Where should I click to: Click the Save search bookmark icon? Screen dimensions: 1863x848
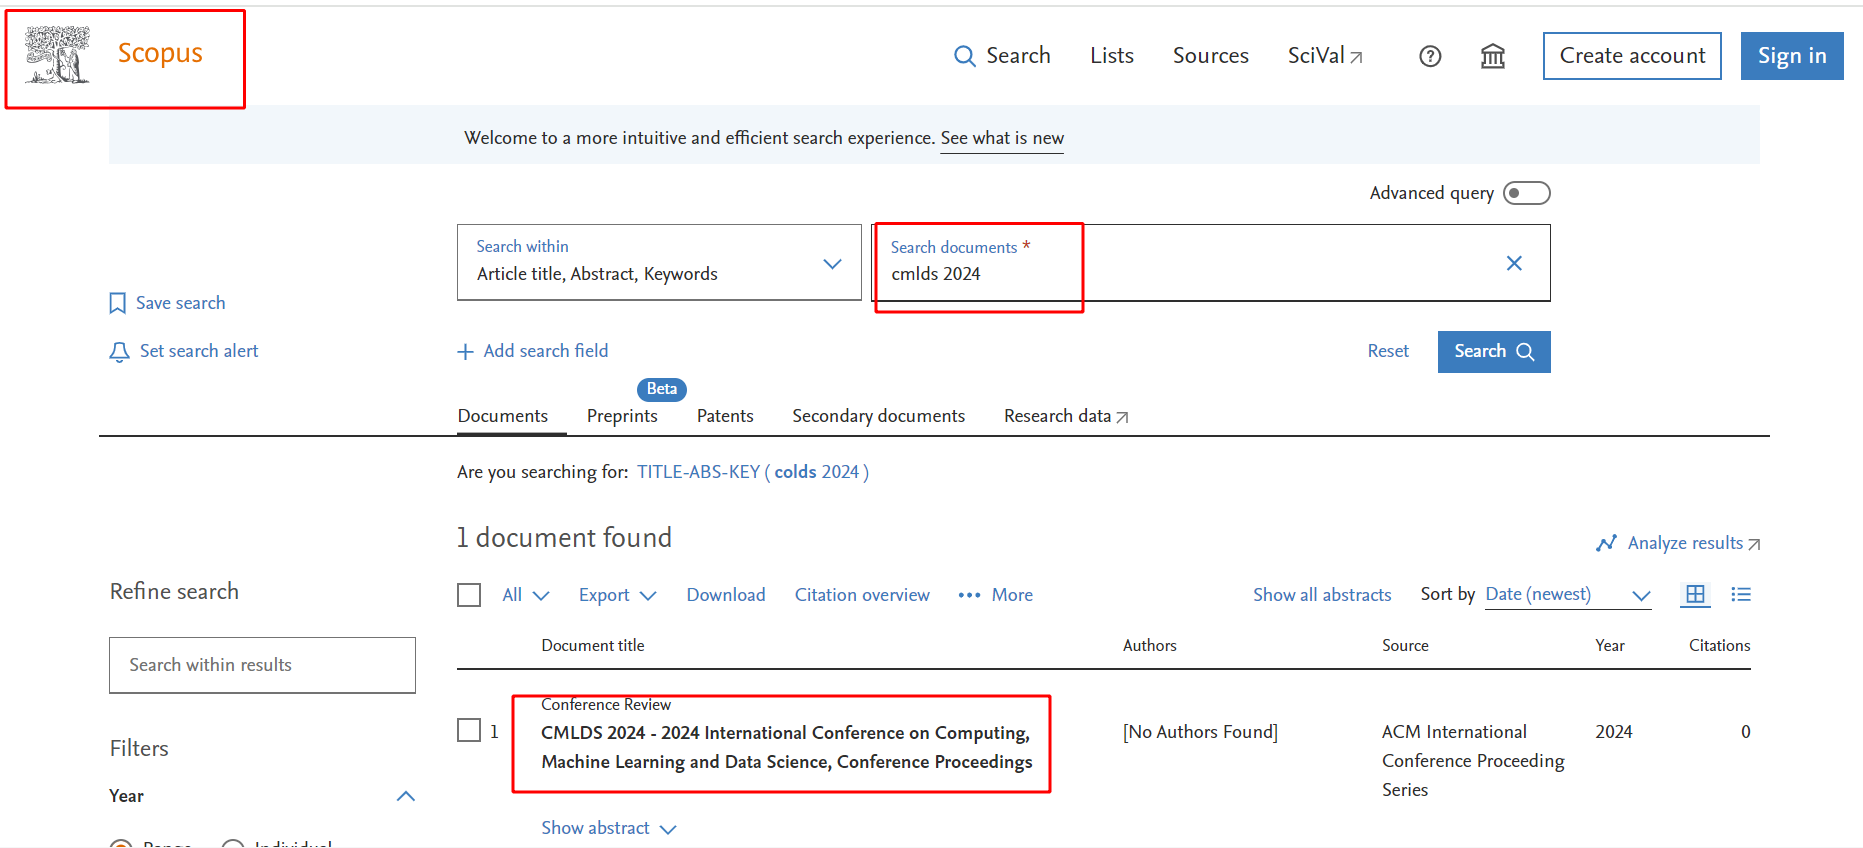[x=118, y=303]
